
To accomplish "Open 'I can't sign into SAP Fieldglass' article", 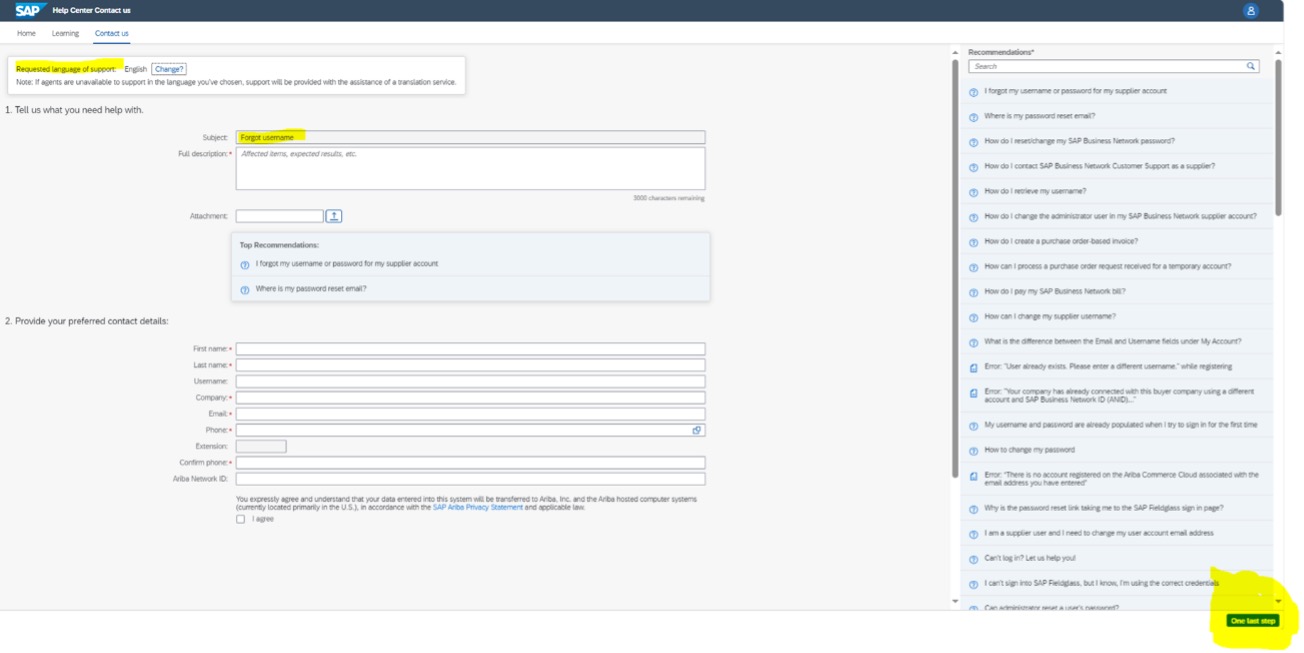I will (1101, 583).
